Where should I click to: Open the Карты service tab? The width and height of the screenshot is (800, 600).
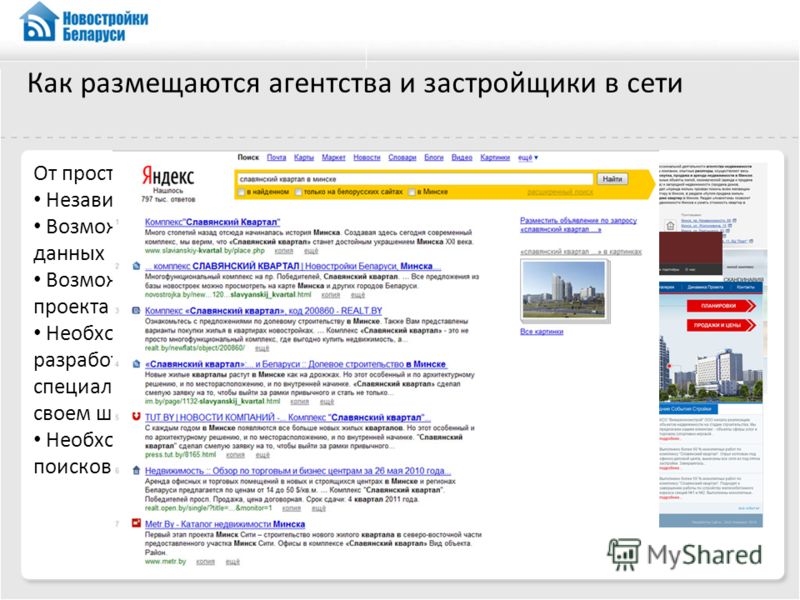click(x=304, y=158)
